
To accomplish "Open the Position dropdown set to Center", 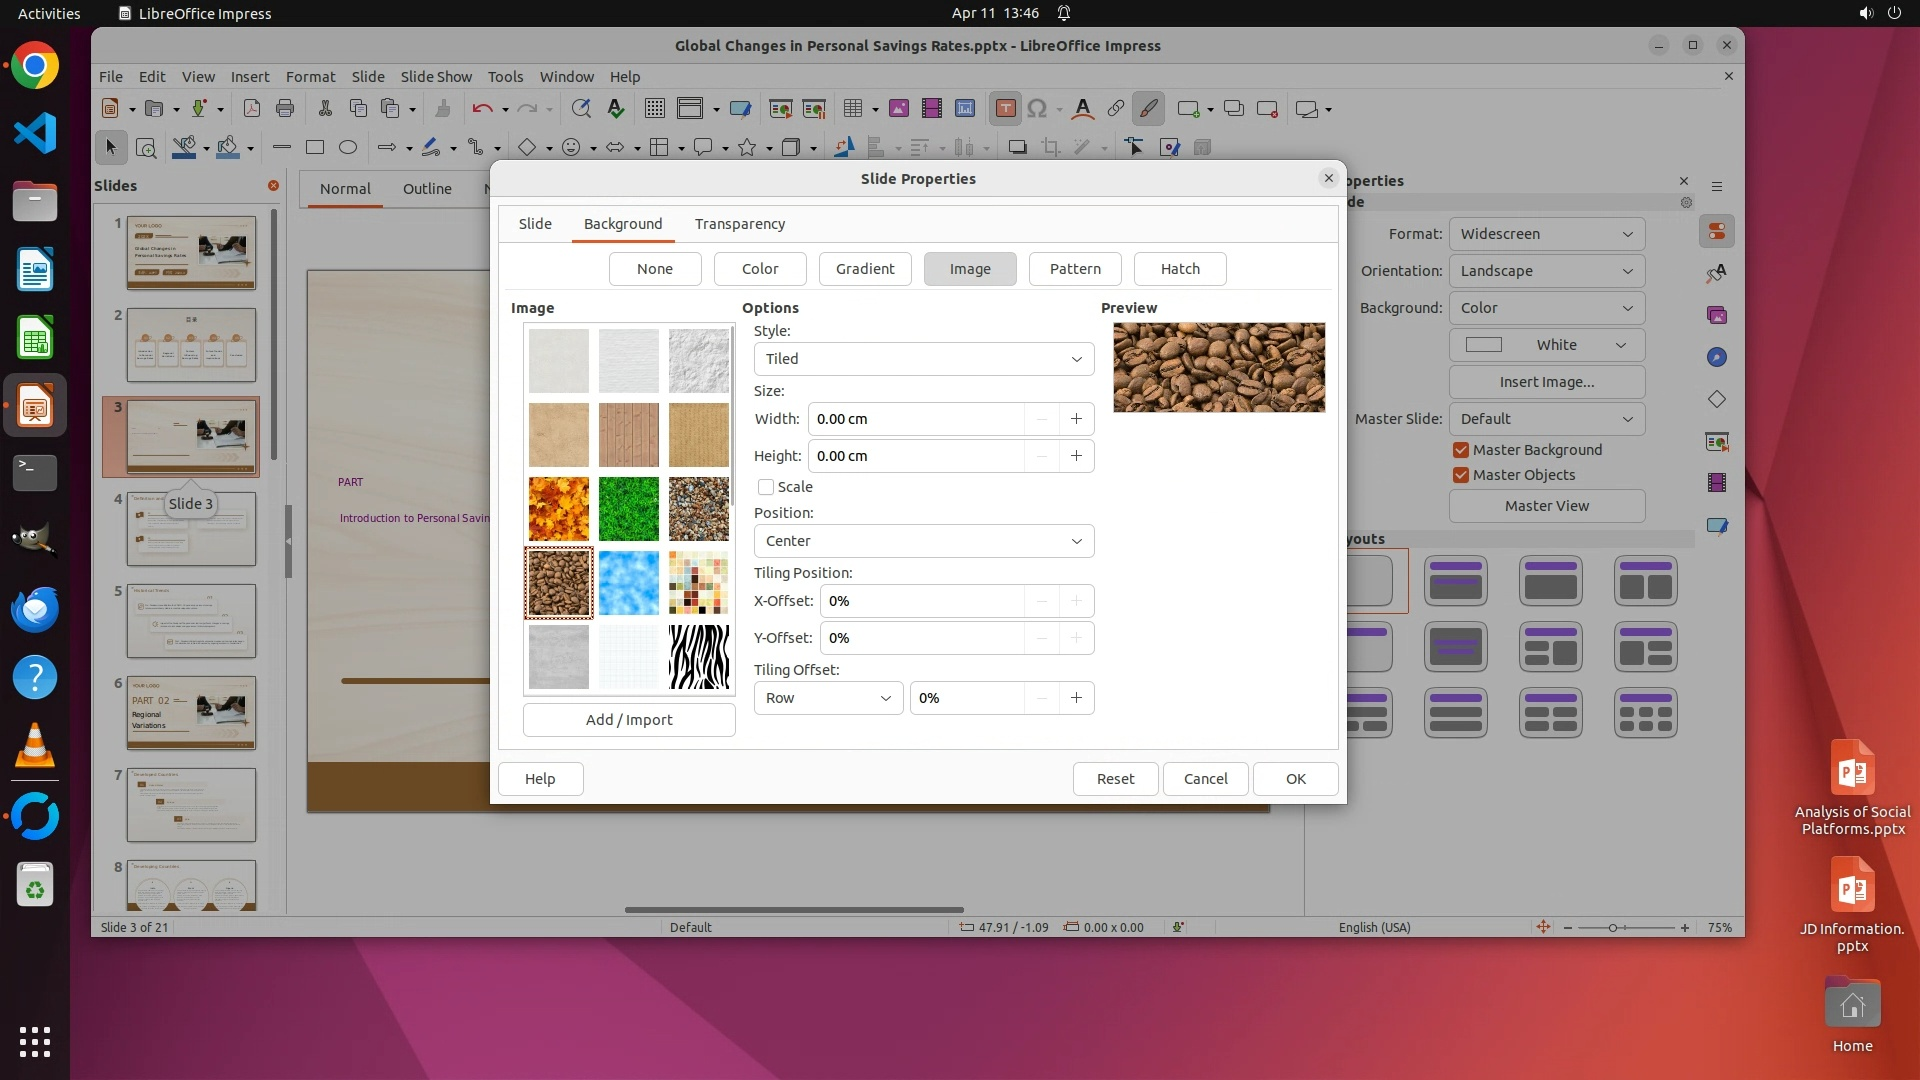I will click(x=923, y=541).
